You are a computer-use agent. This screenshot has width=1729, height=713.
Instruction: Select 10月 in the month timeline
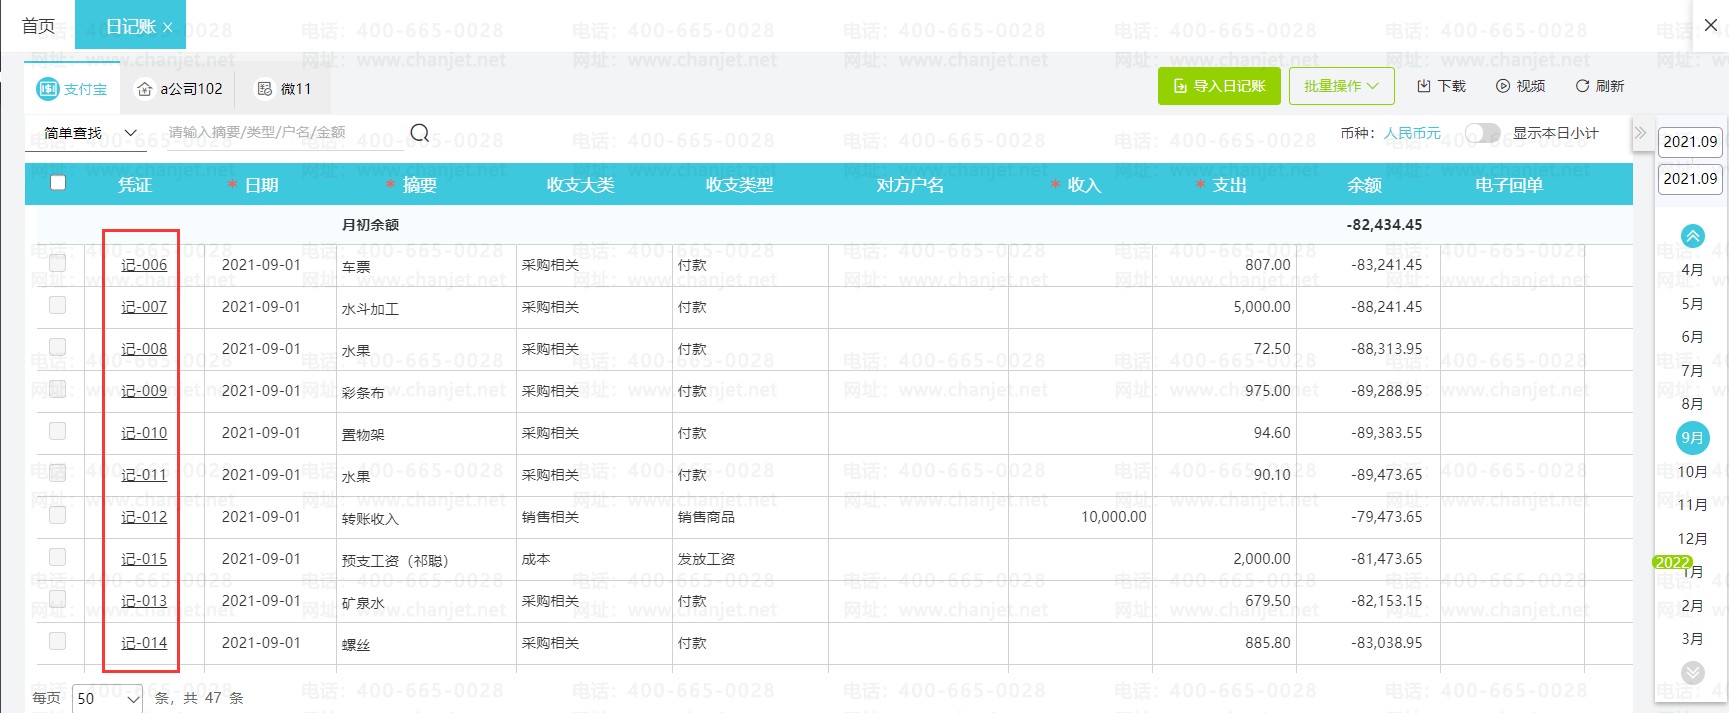click(x=1692, y=472)
